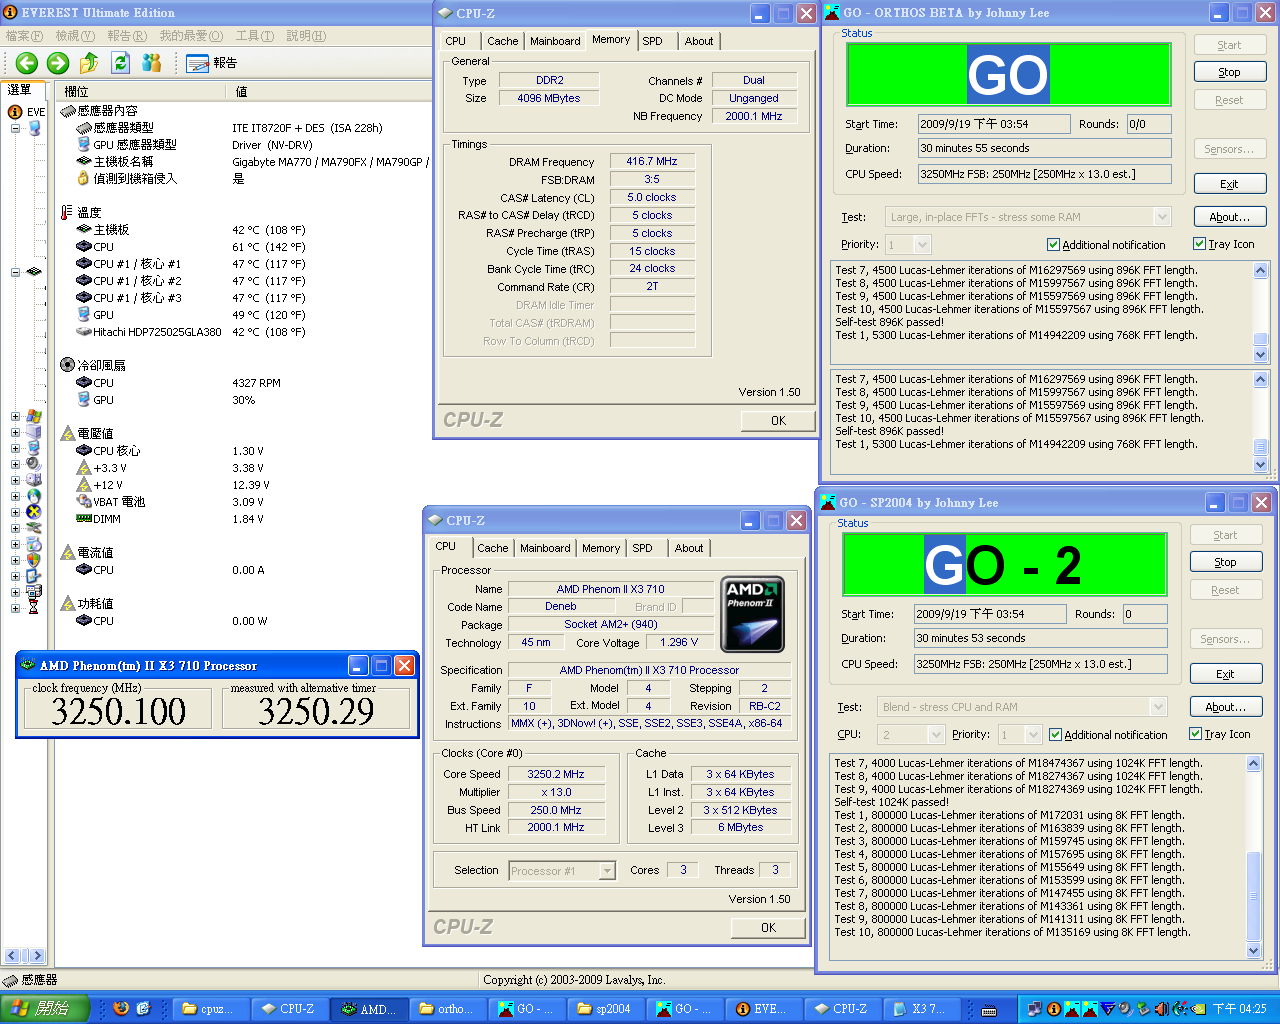Select the EVEREST info icon in the tree
The height and width of the screenshot is (1024, 1280).
tap(16, 112)
